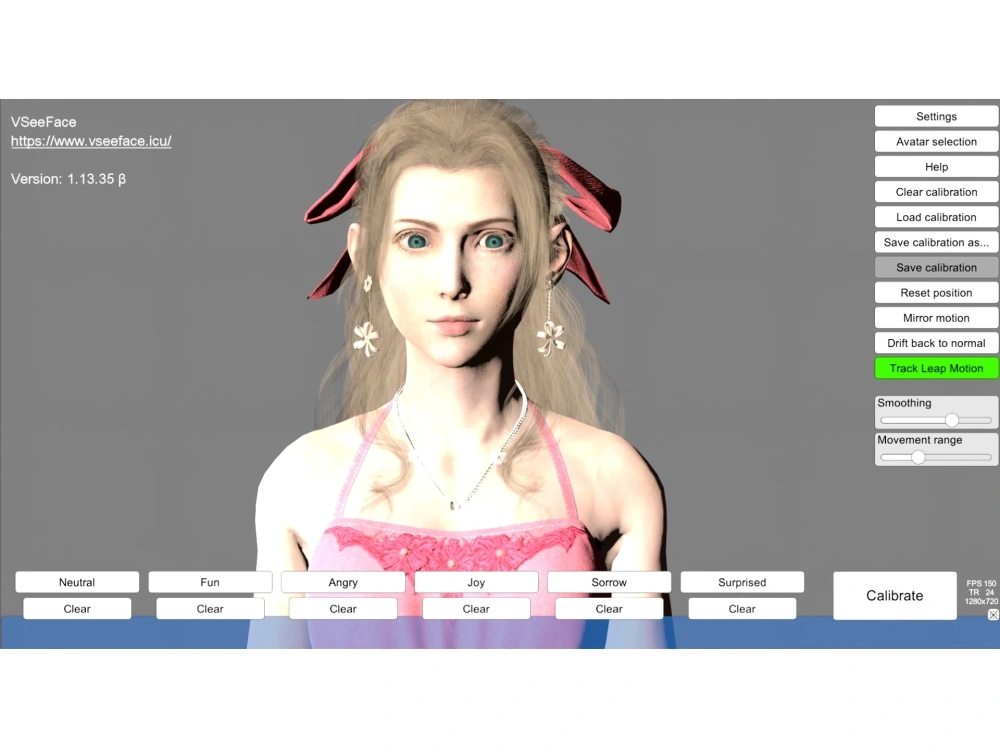Trigger the Sorrow expression
Image resolution: width=1000 pixels, height=750 pixels.
[x=609, y=582]
